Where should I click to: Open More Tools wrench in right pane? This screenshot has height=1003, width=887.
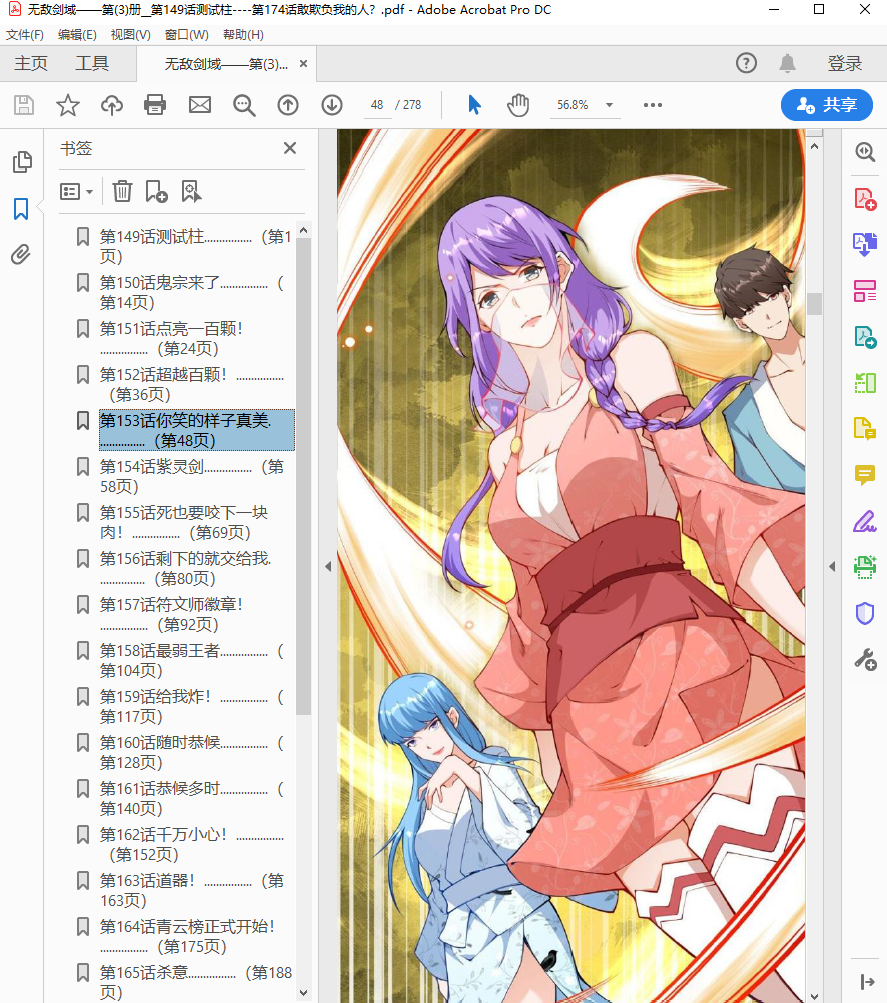(x=865, y=659)
